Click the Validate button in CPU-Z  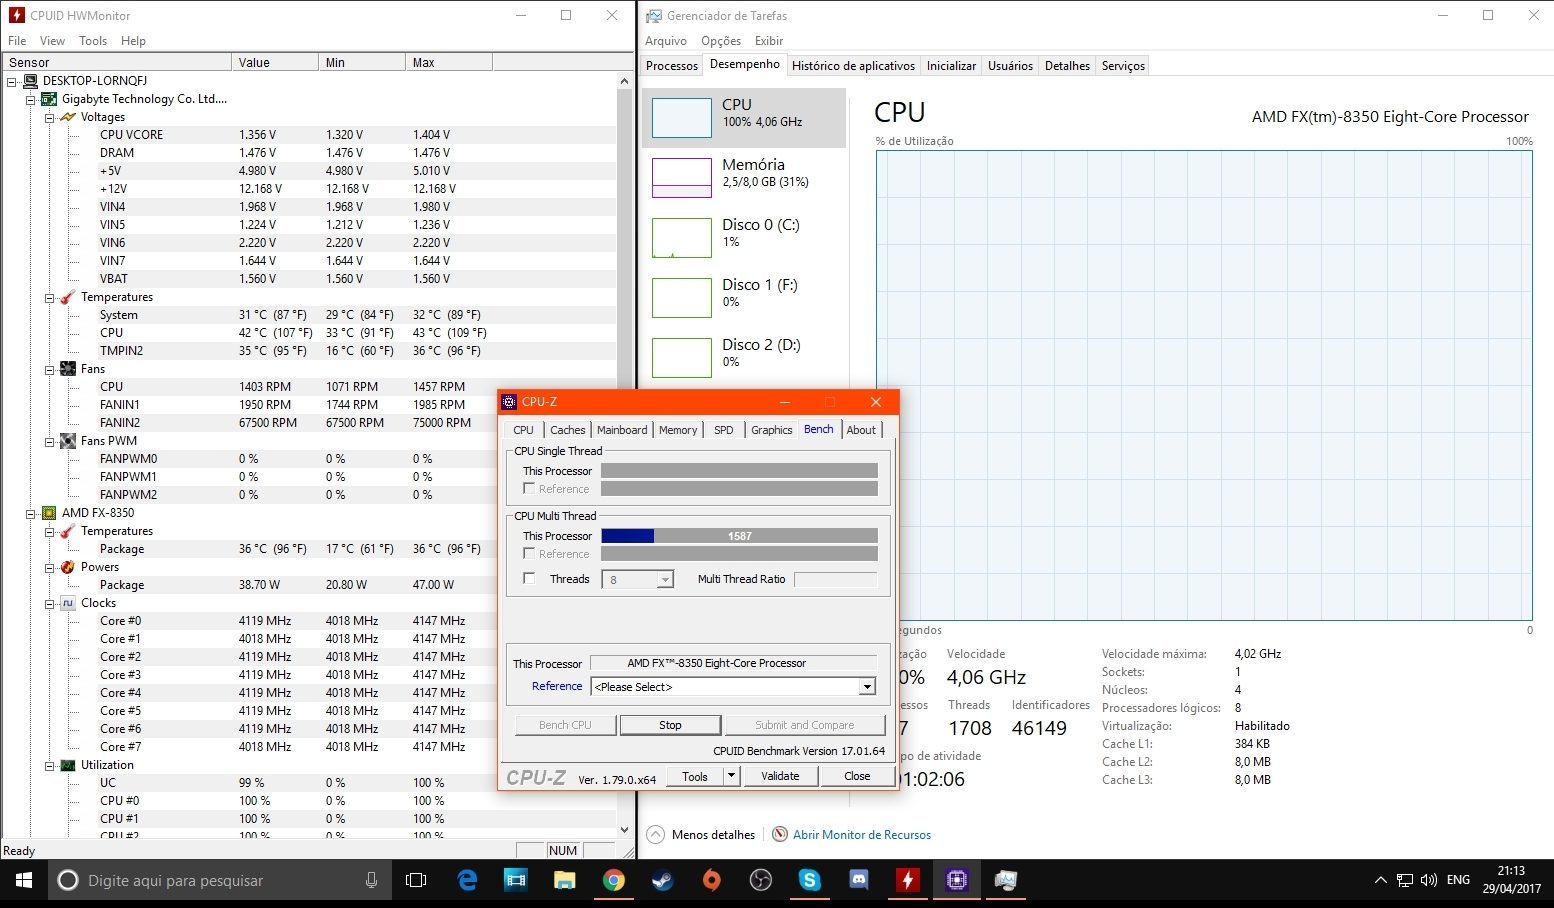coord(780,776)
